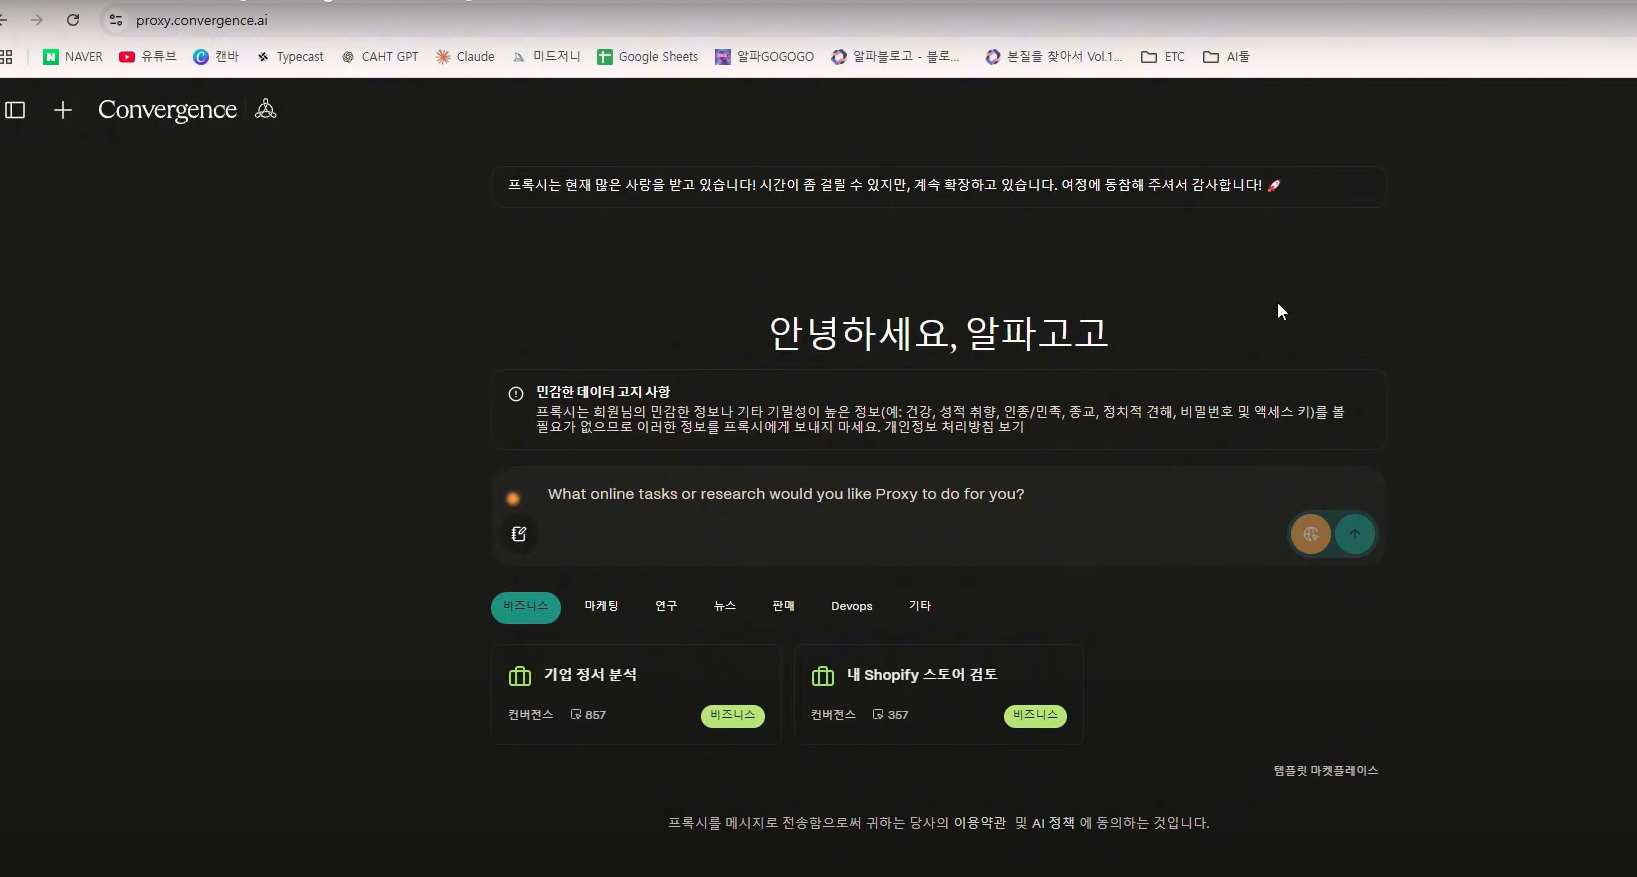Viewport: 1637px width, 877px height.
Task: Click the sensitive data notice info icon
Action: [x=516, y=394]
